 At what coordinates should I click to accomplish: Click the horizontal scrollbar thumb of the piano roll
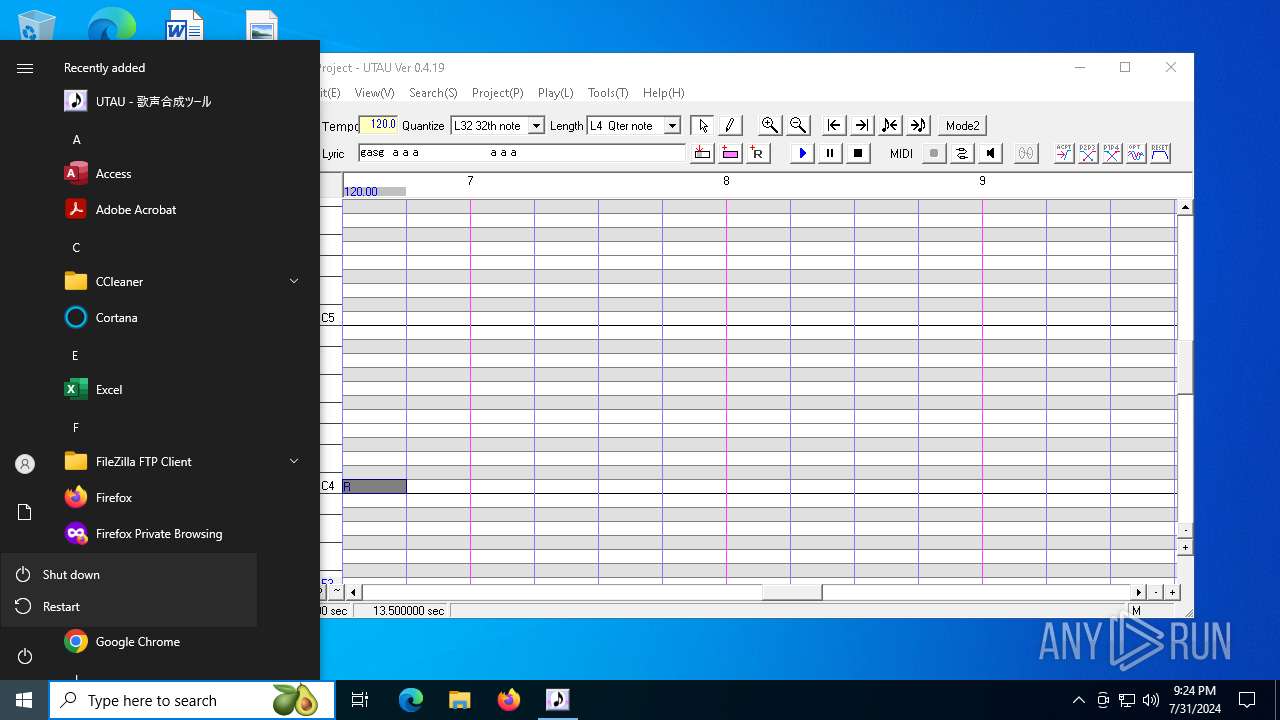pyautogui.click(x=792, y=592)
